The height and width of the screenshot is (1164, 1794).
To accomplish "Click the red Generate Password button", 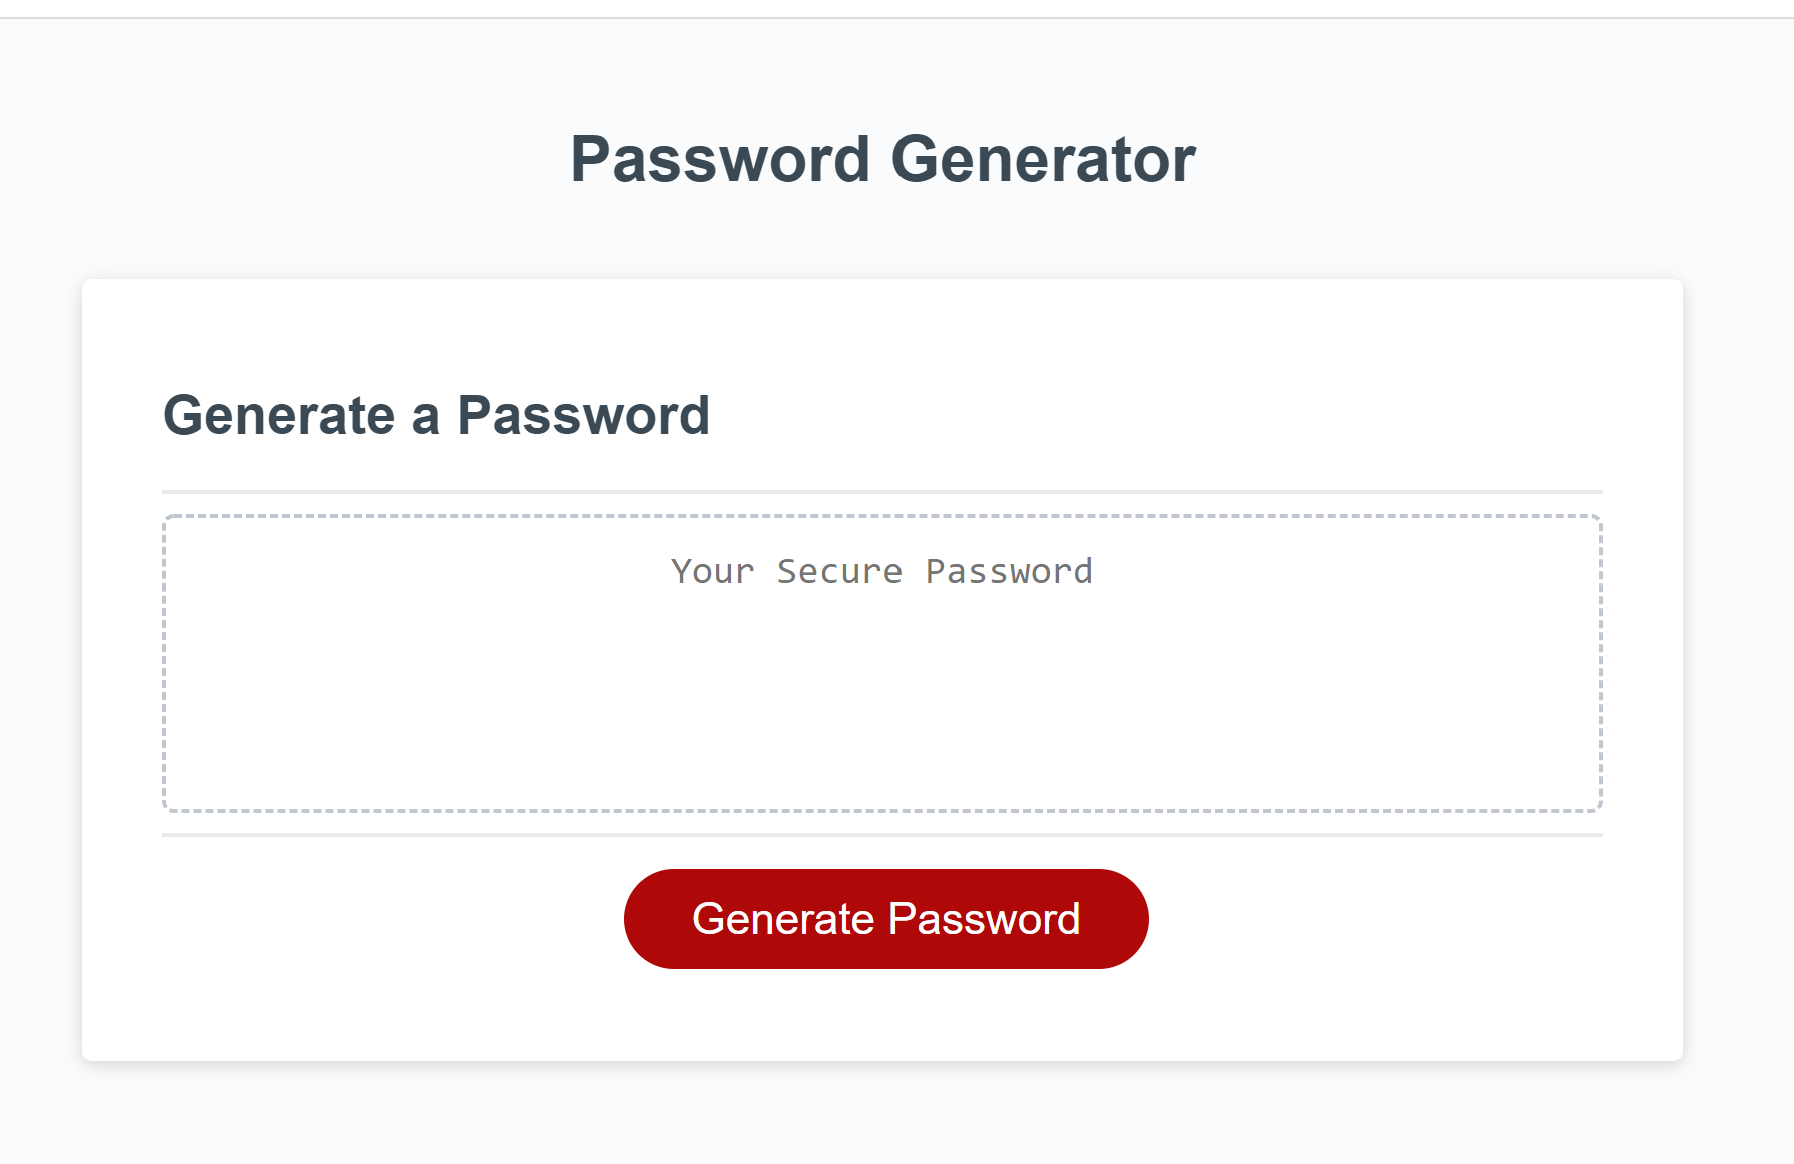I will tap(886, 918).
